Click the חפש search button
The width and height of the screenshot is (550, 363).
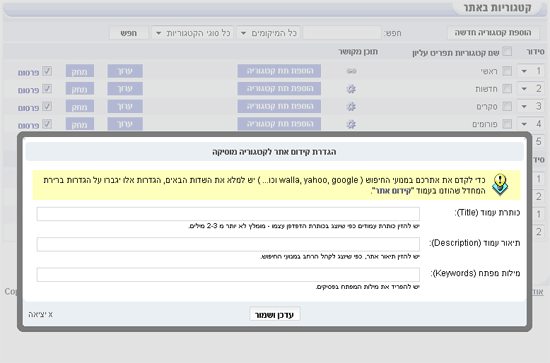click(129, 33)
